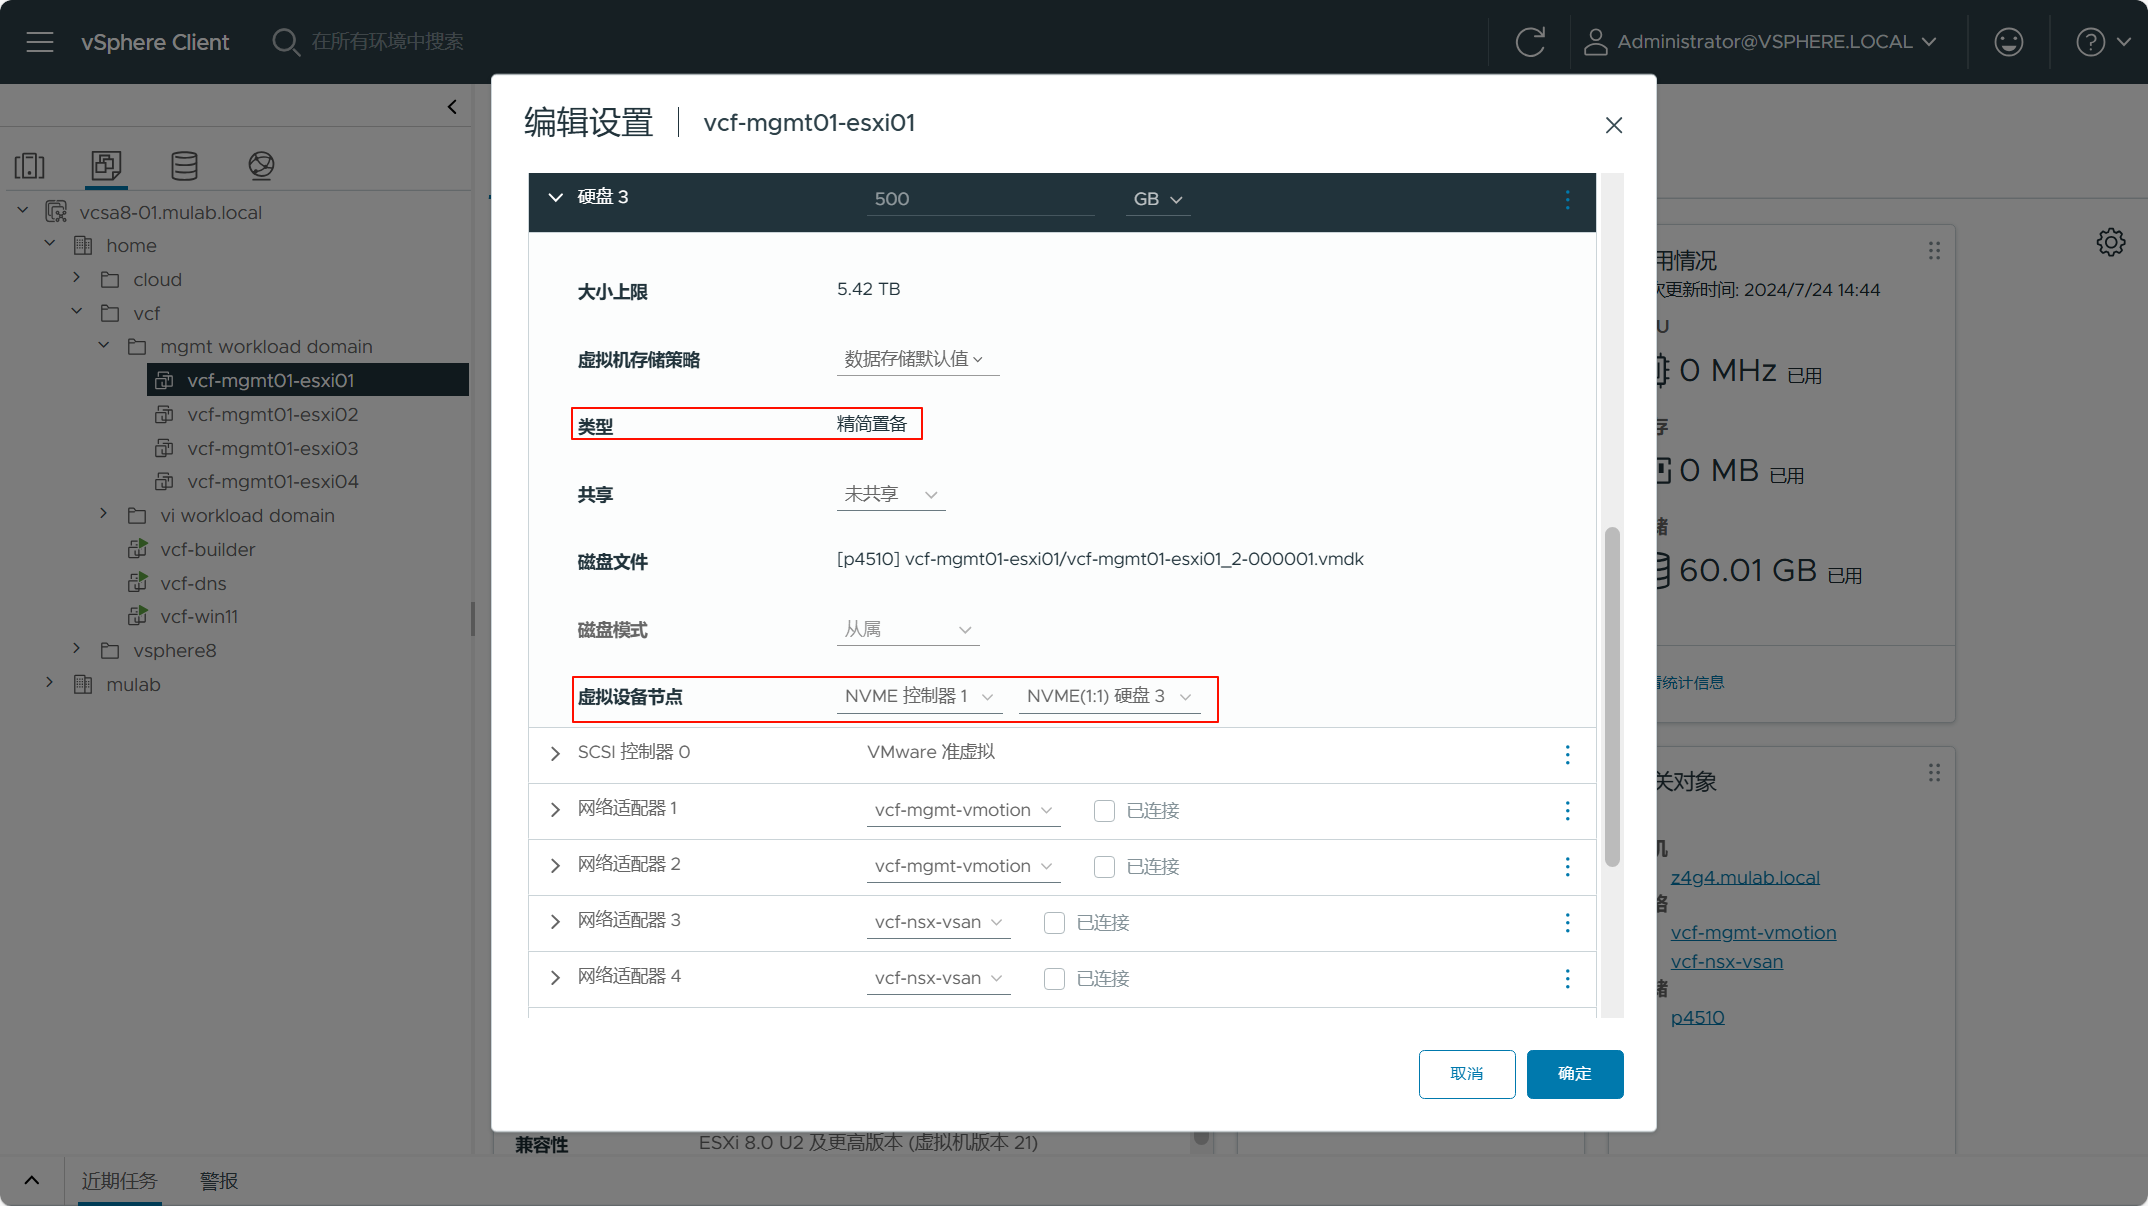Open the Administrator@VSPHERE.LOCAL user menu
This screenshot has width=2148, height=1206.
(1761, 42)
